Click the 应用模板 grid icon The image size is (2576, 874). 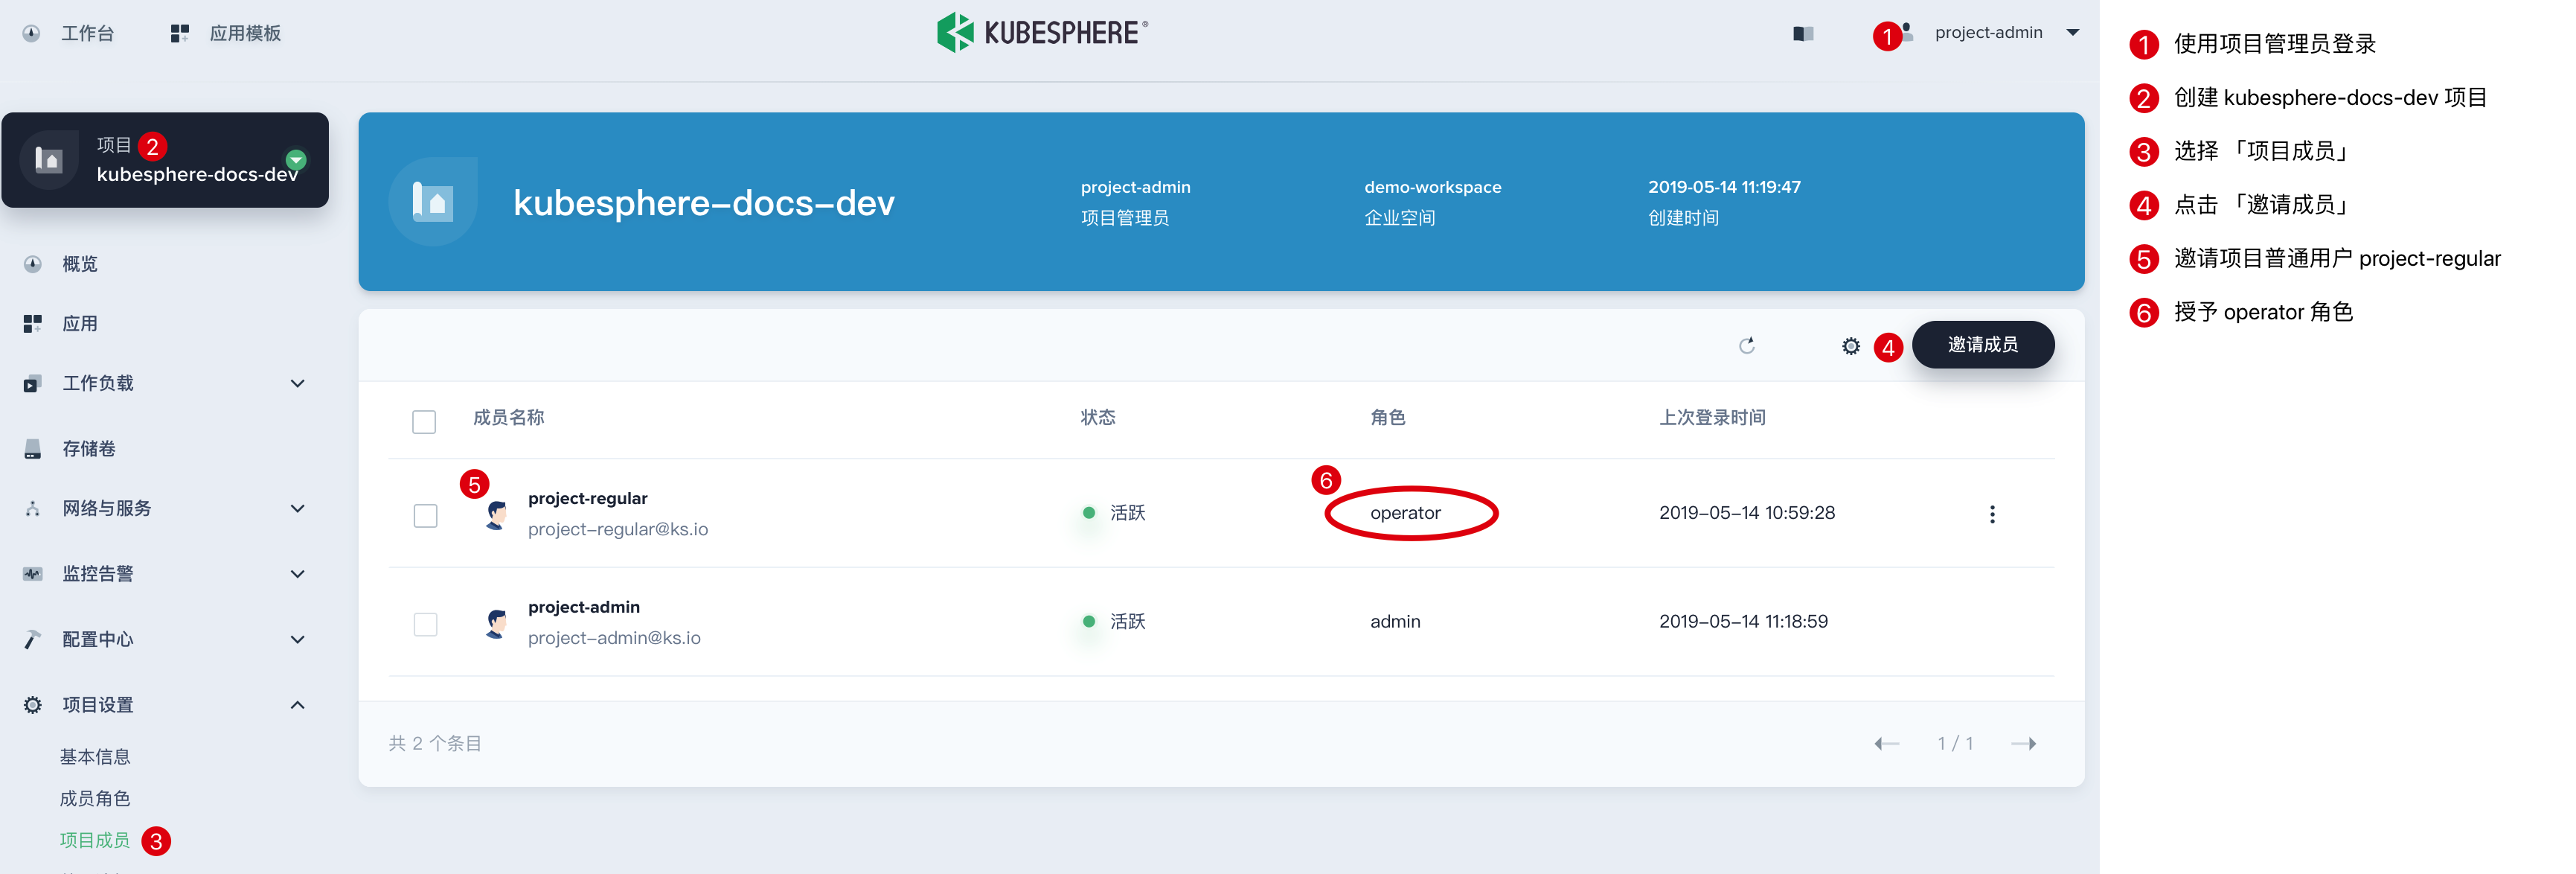coord(180,33)
